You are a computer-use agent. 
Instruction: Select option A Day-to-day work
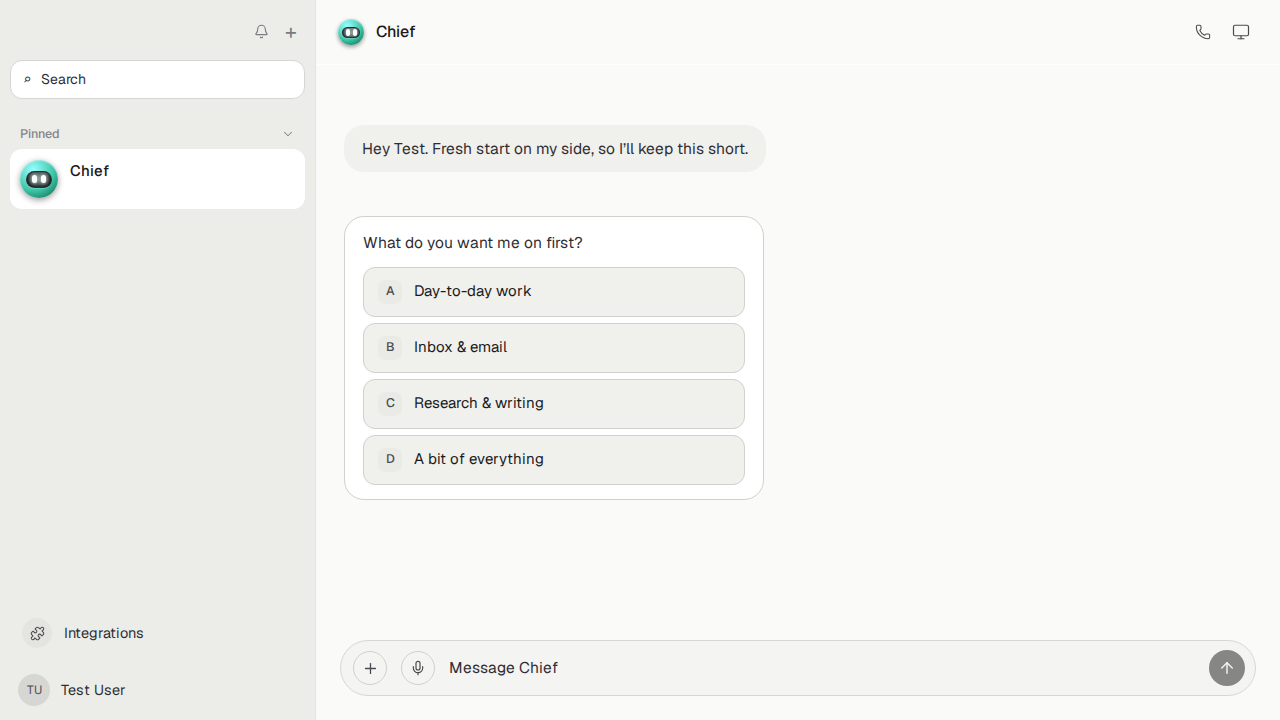[554, 292]
